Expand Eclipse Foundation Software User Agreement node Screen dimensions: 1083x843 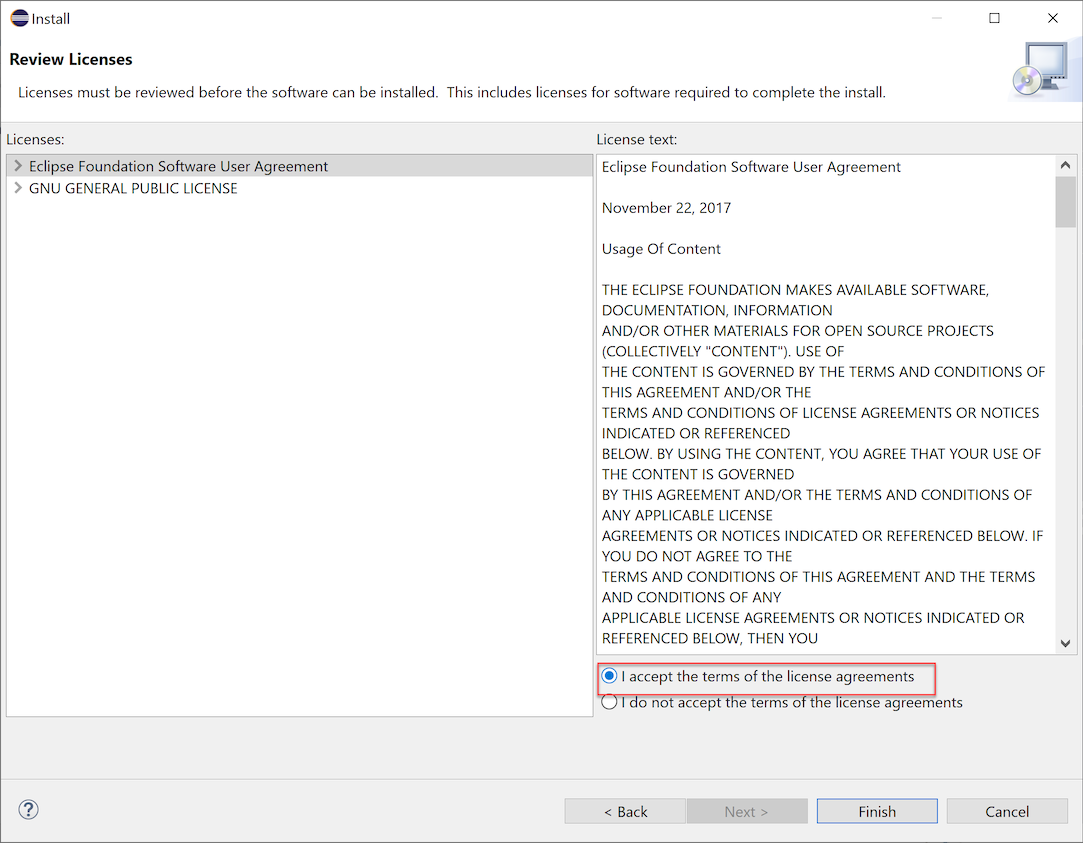[x=18, y=166]
